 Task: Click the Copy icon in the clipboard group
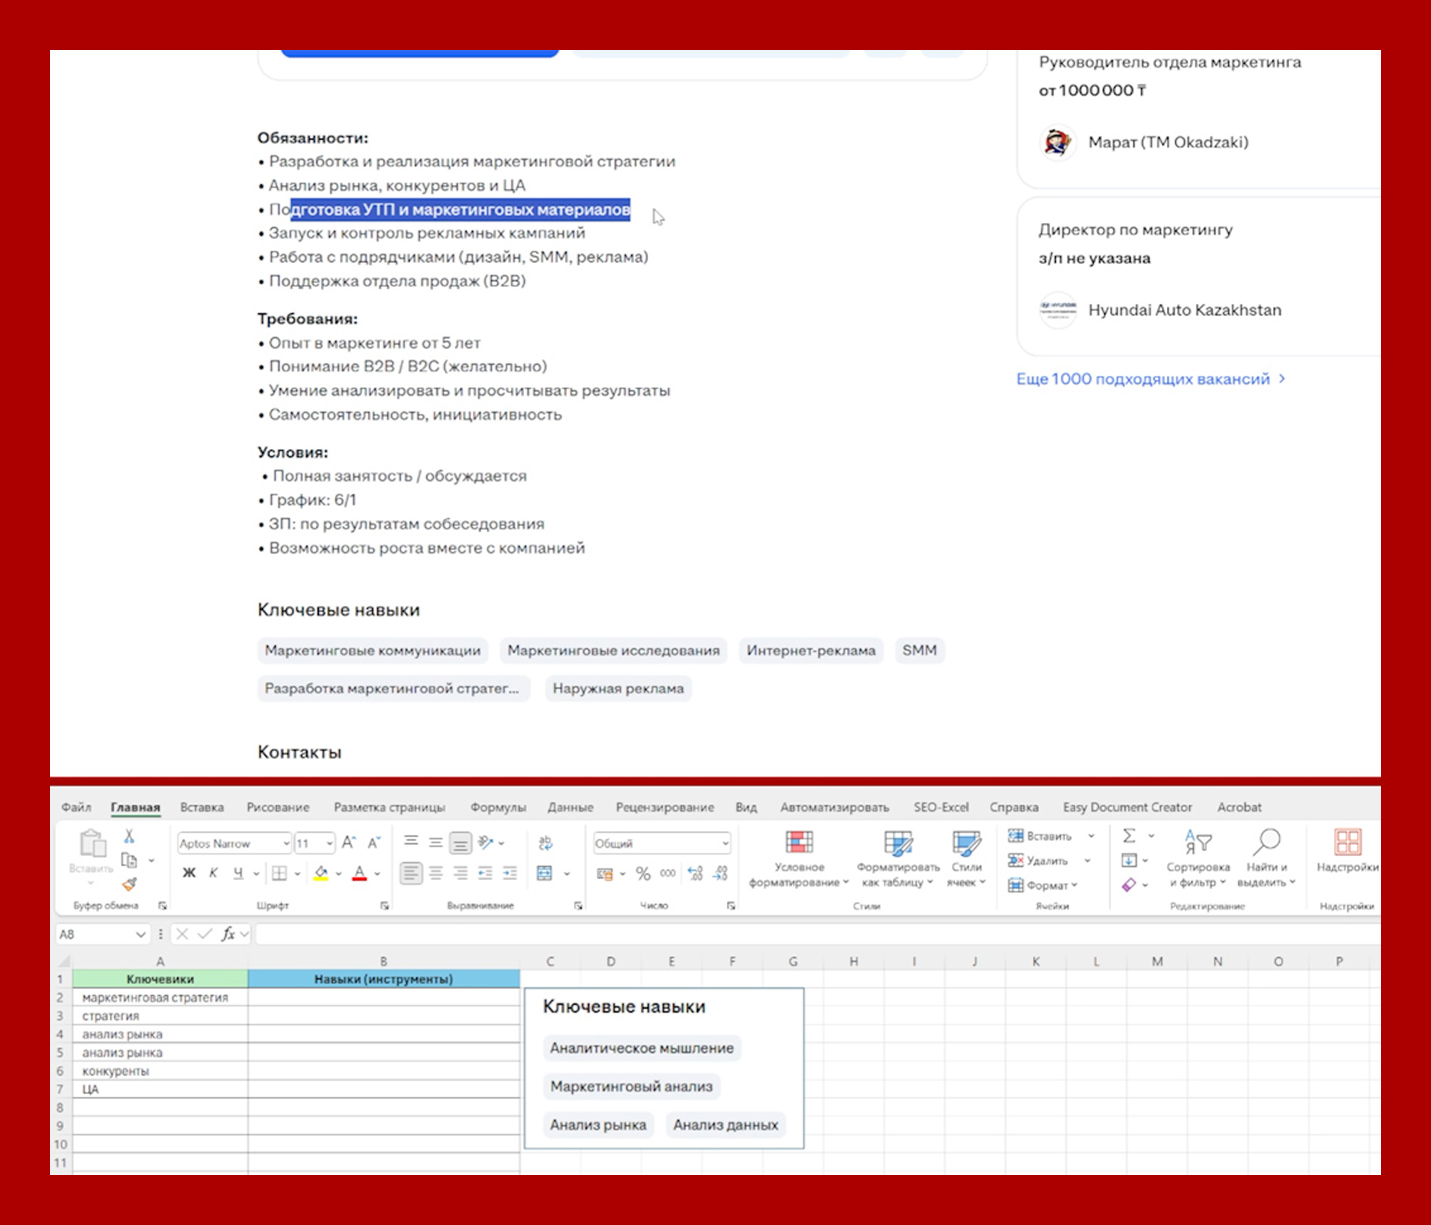tap(129, 860)
